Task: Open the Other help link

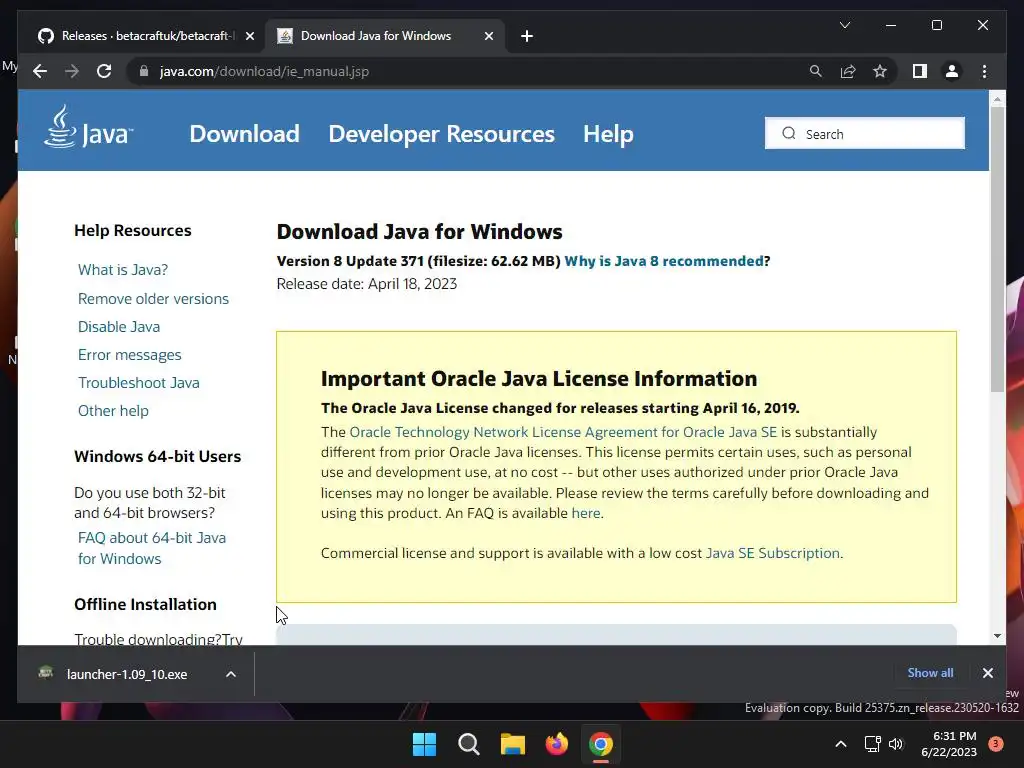Action: (x=113, y=411)
